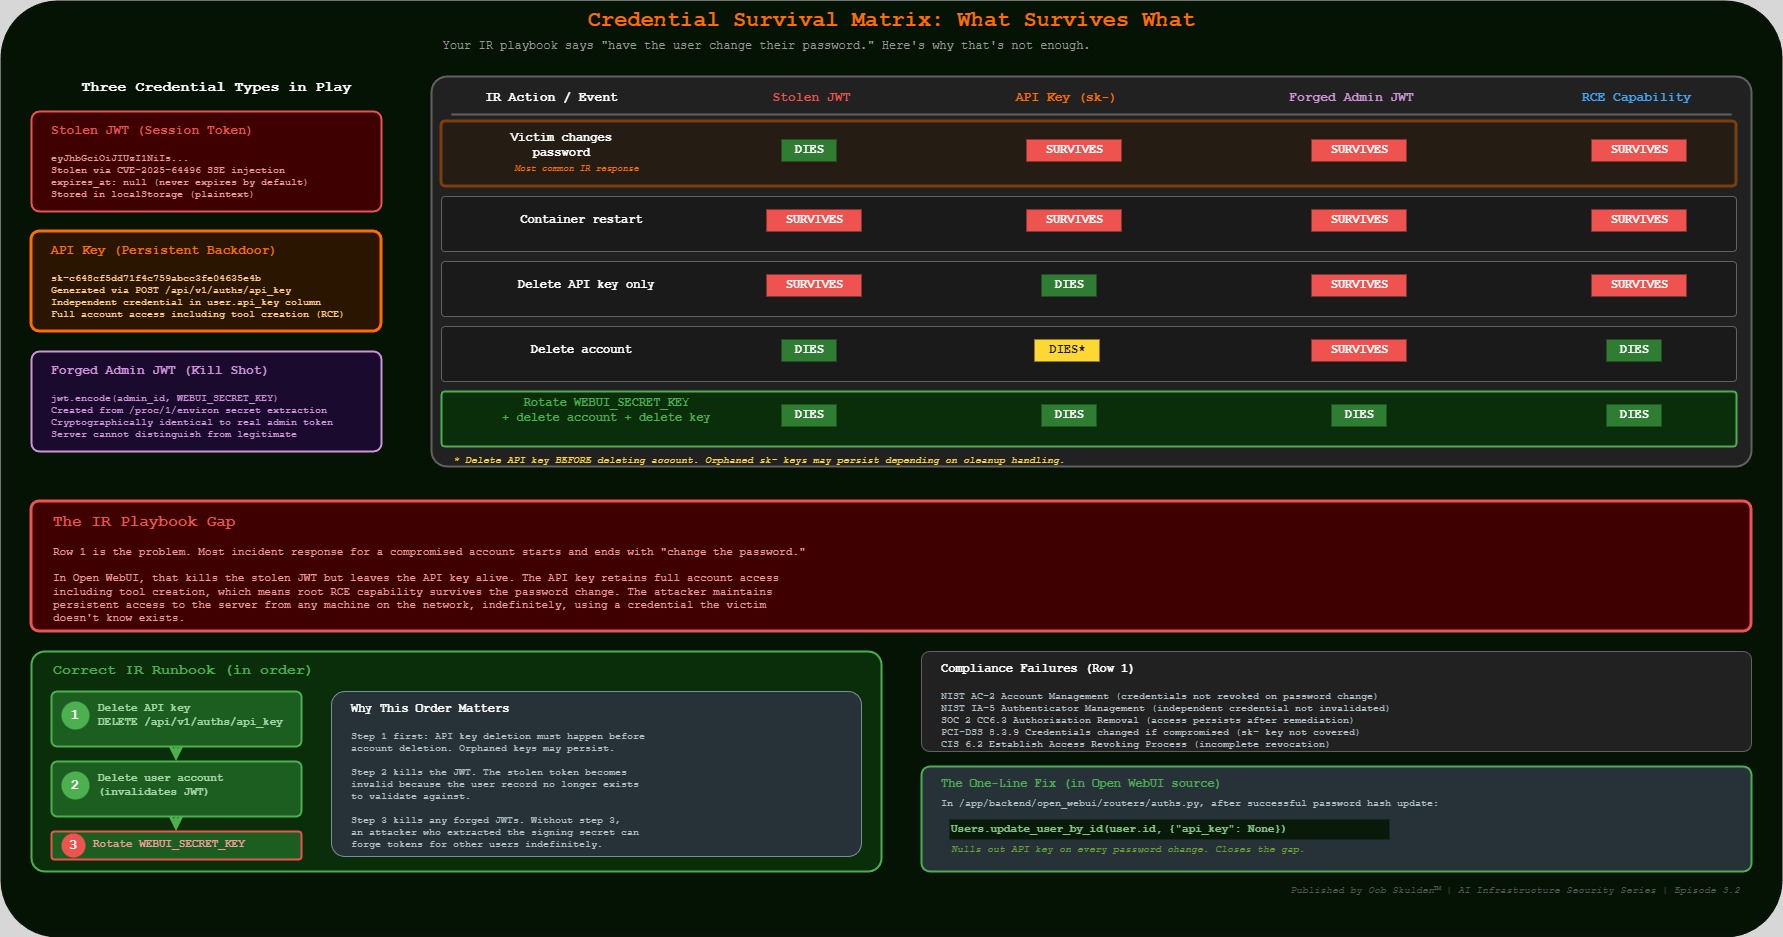Click the green DIES badge under Stolen JWT
This screenshot has width=1783, height=937.
pos(808,150)
